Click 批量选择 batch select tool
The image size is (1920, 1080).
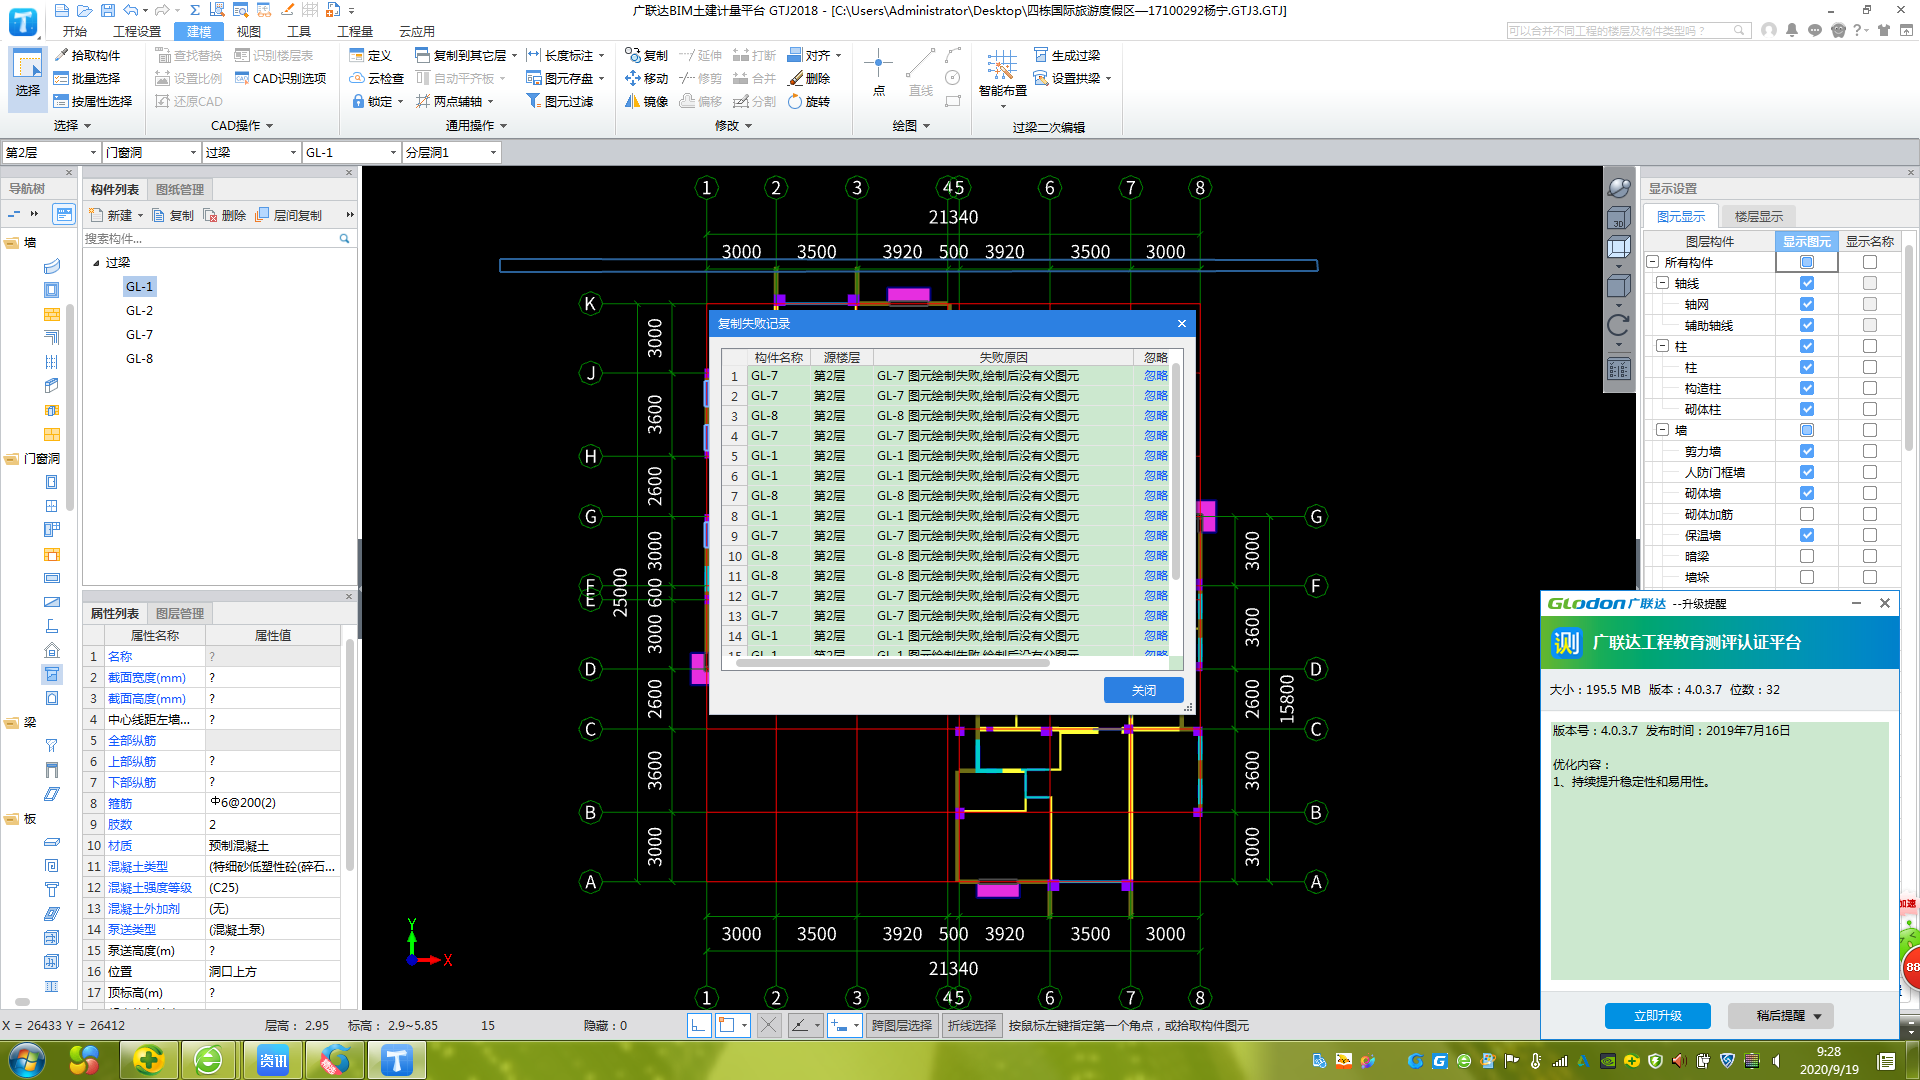(88, 78)
